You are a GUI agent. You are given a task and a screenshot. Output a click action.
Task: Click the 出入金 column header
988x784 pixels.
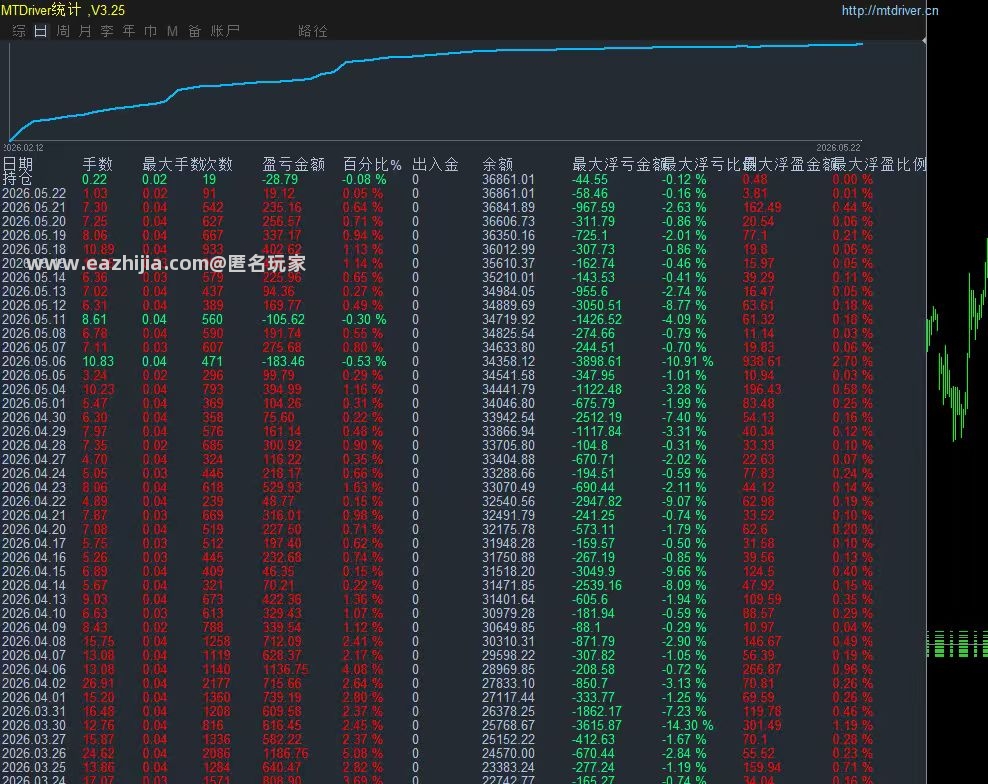(x=435, y=164)
